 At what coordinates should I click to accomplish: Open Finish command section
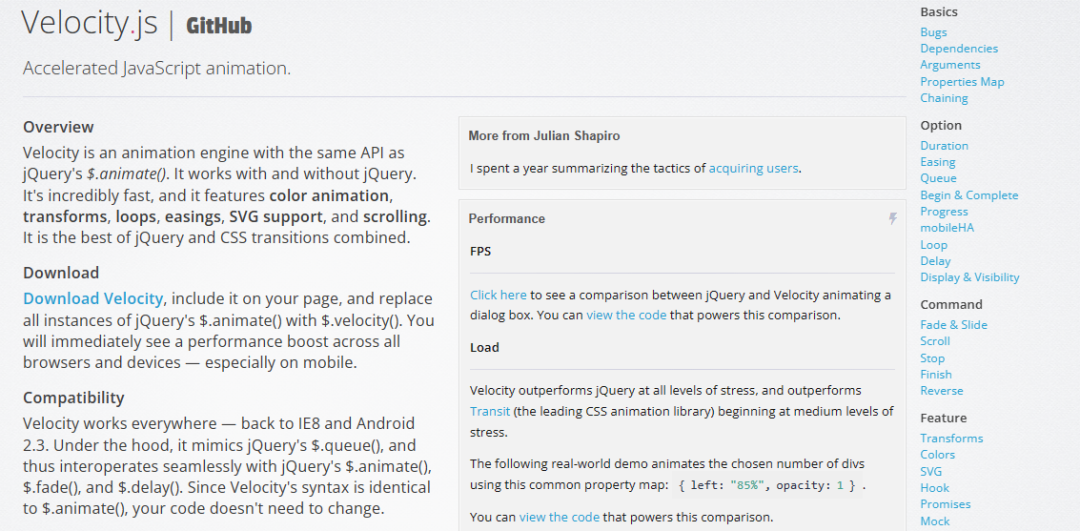point(936,375)
